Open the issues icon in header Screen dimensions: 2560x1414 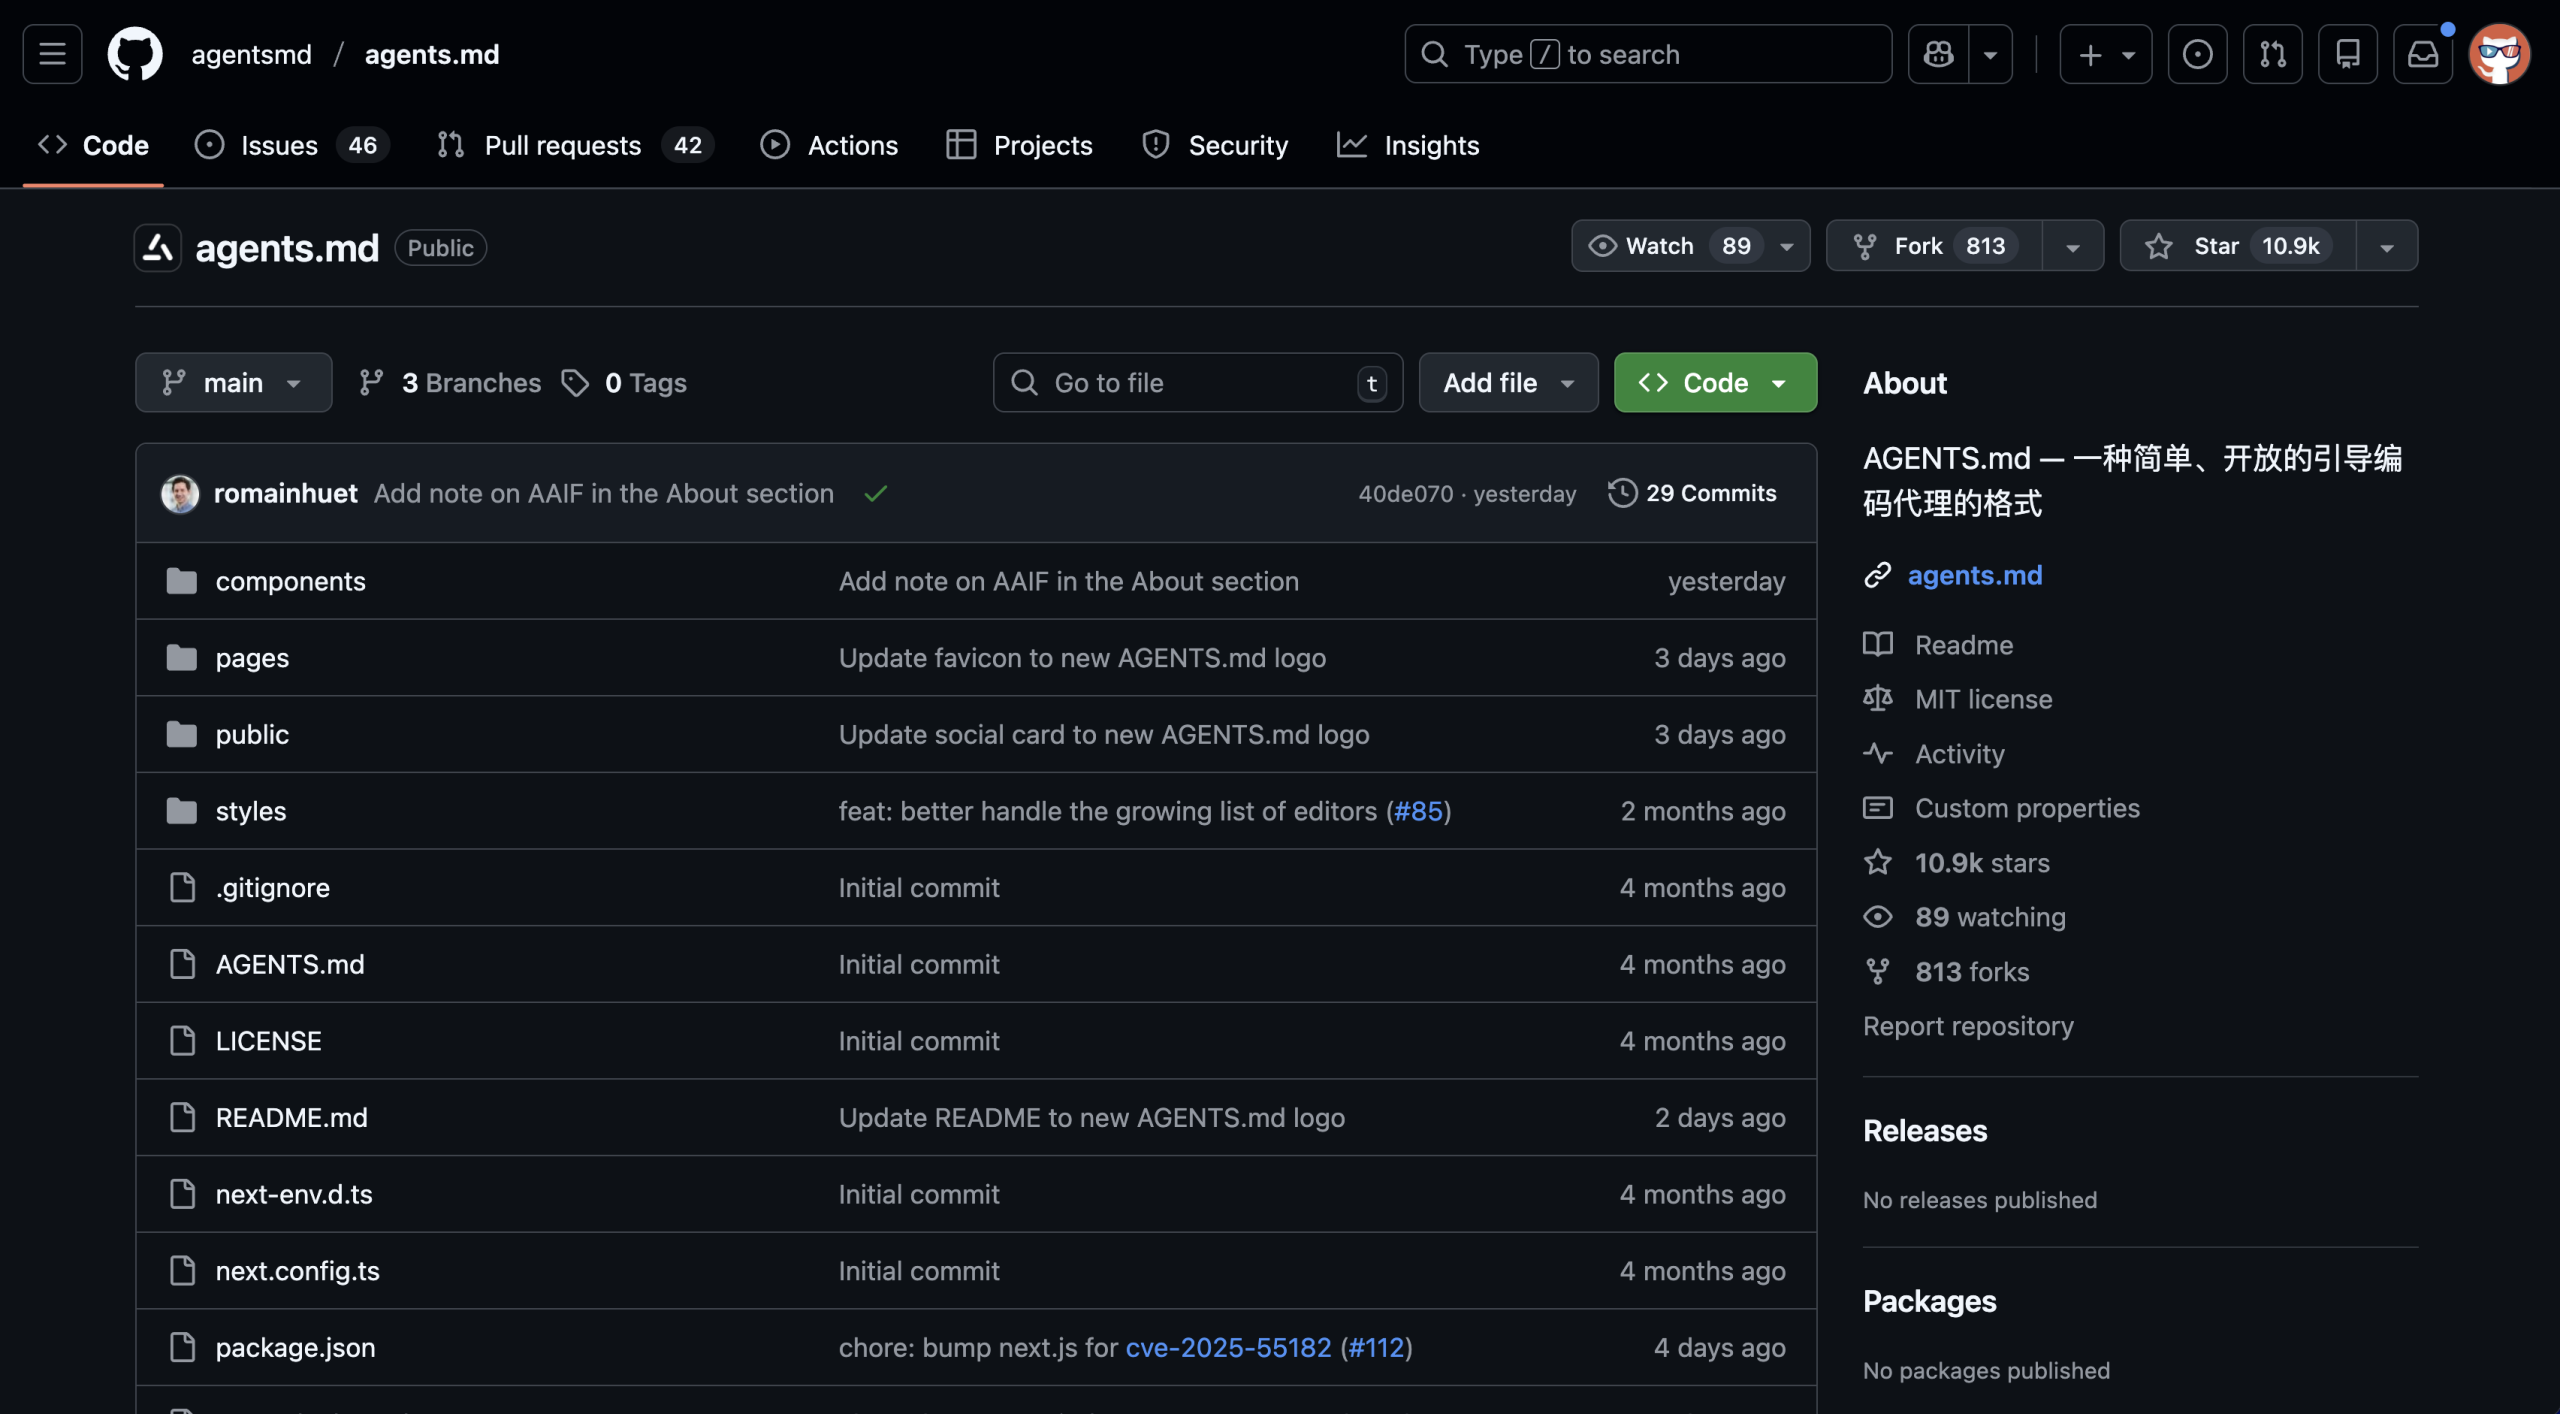coord(2197,54)
